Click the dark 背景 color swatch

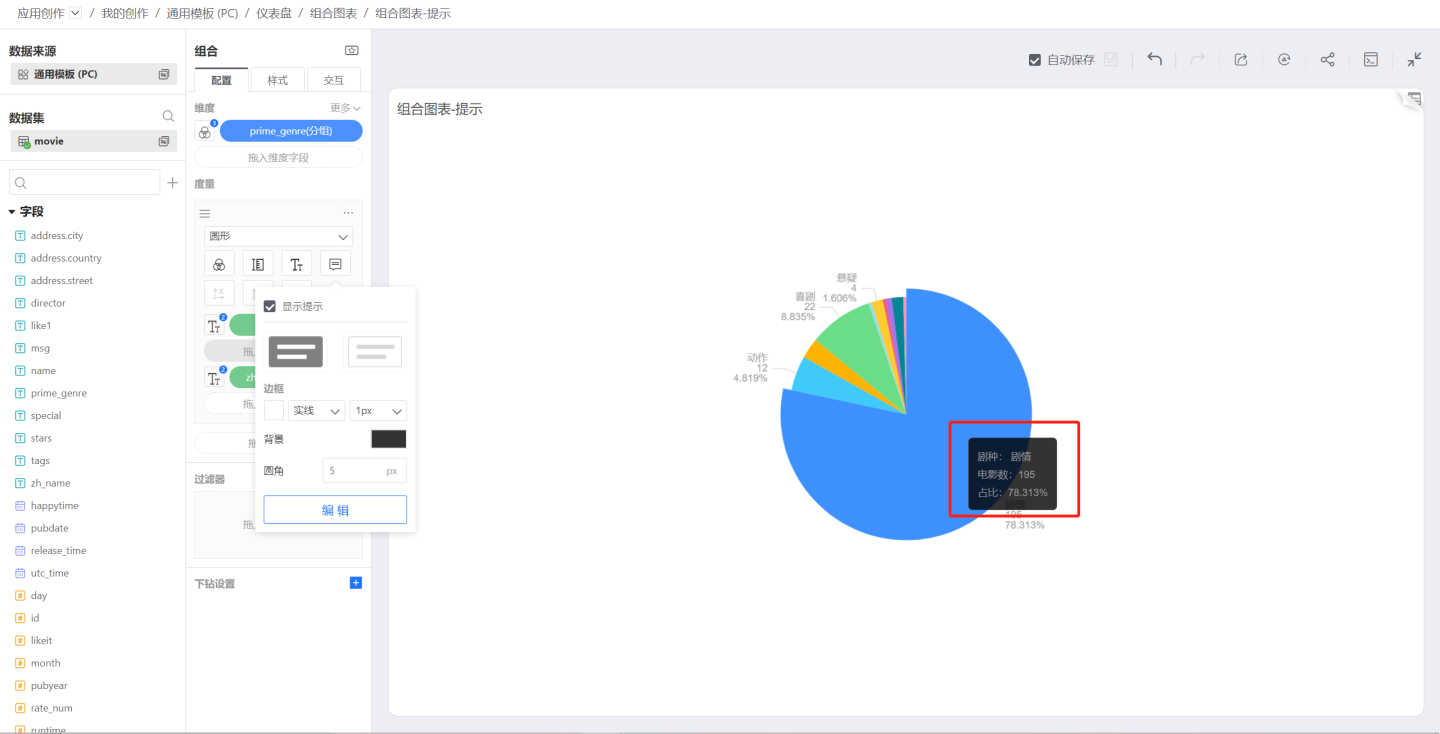click(x=388, y=439)
